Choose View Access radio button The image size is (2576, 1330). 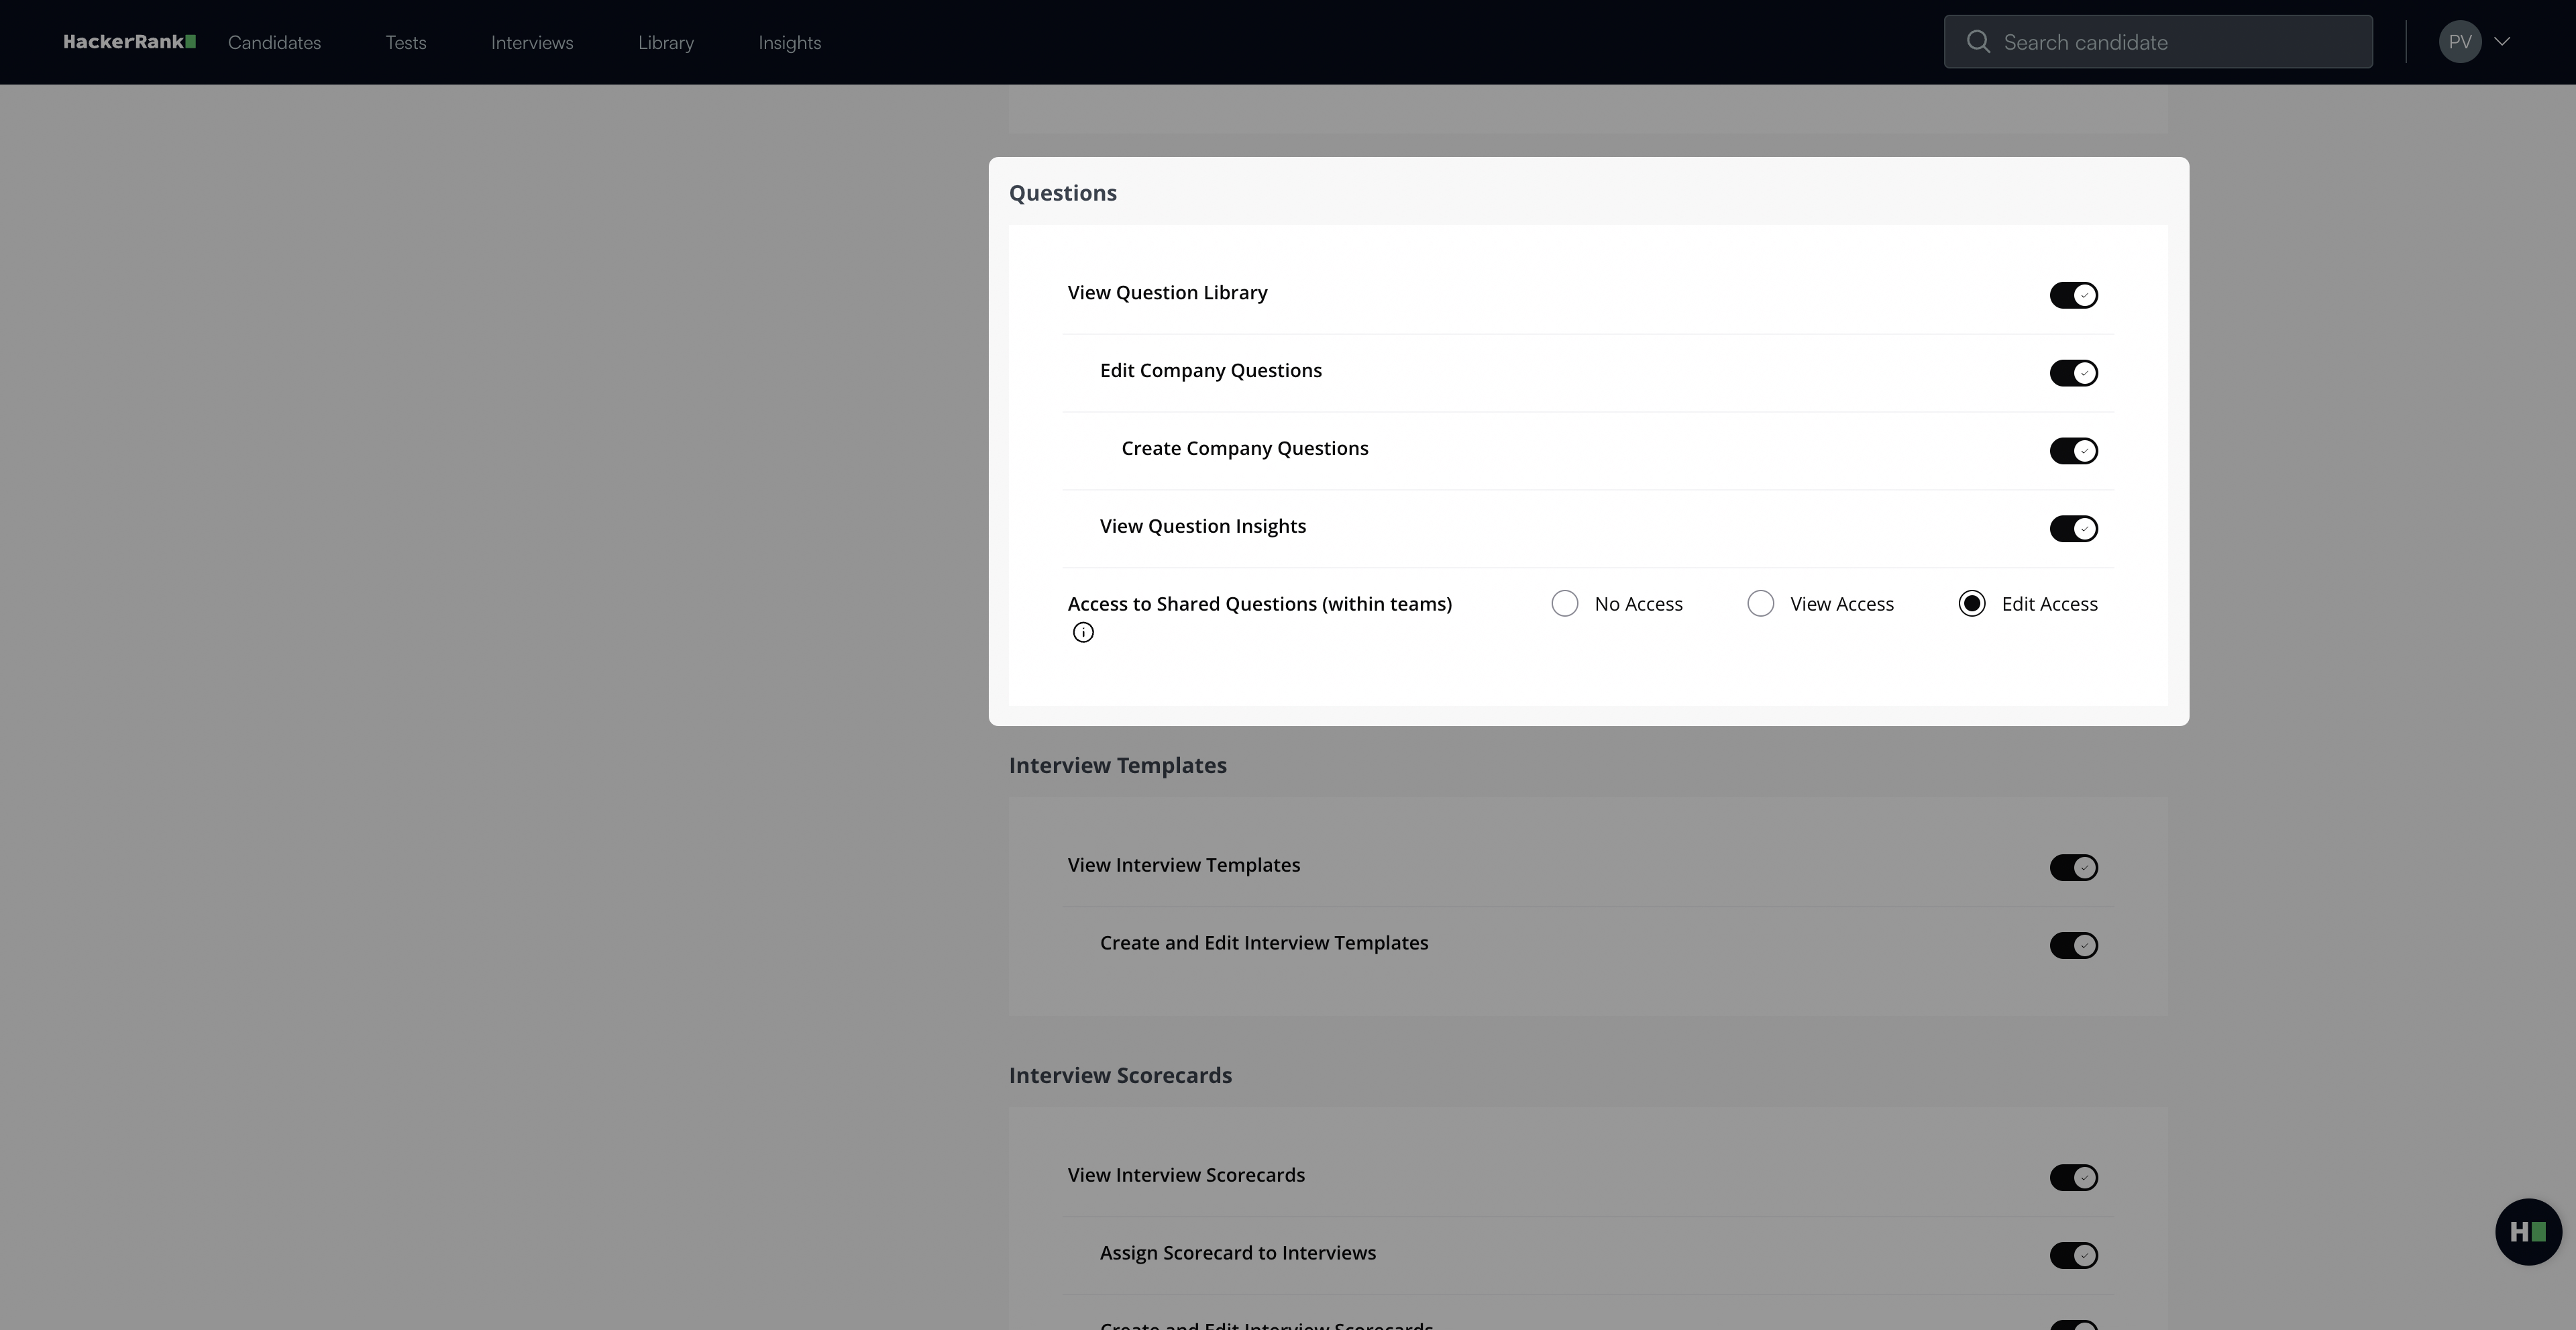click(x=1760, y=604)
